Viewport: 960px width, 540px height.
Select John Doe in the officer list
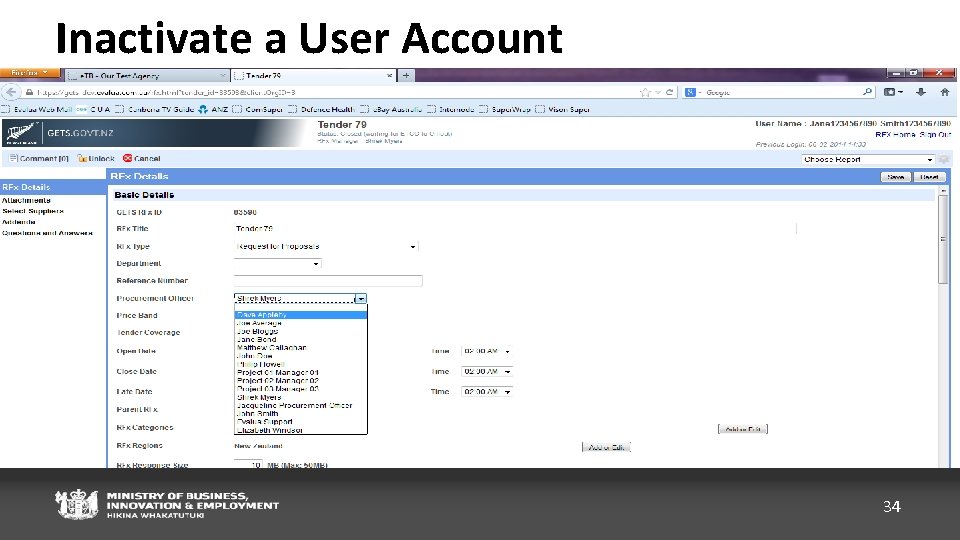tap(301, 356)
